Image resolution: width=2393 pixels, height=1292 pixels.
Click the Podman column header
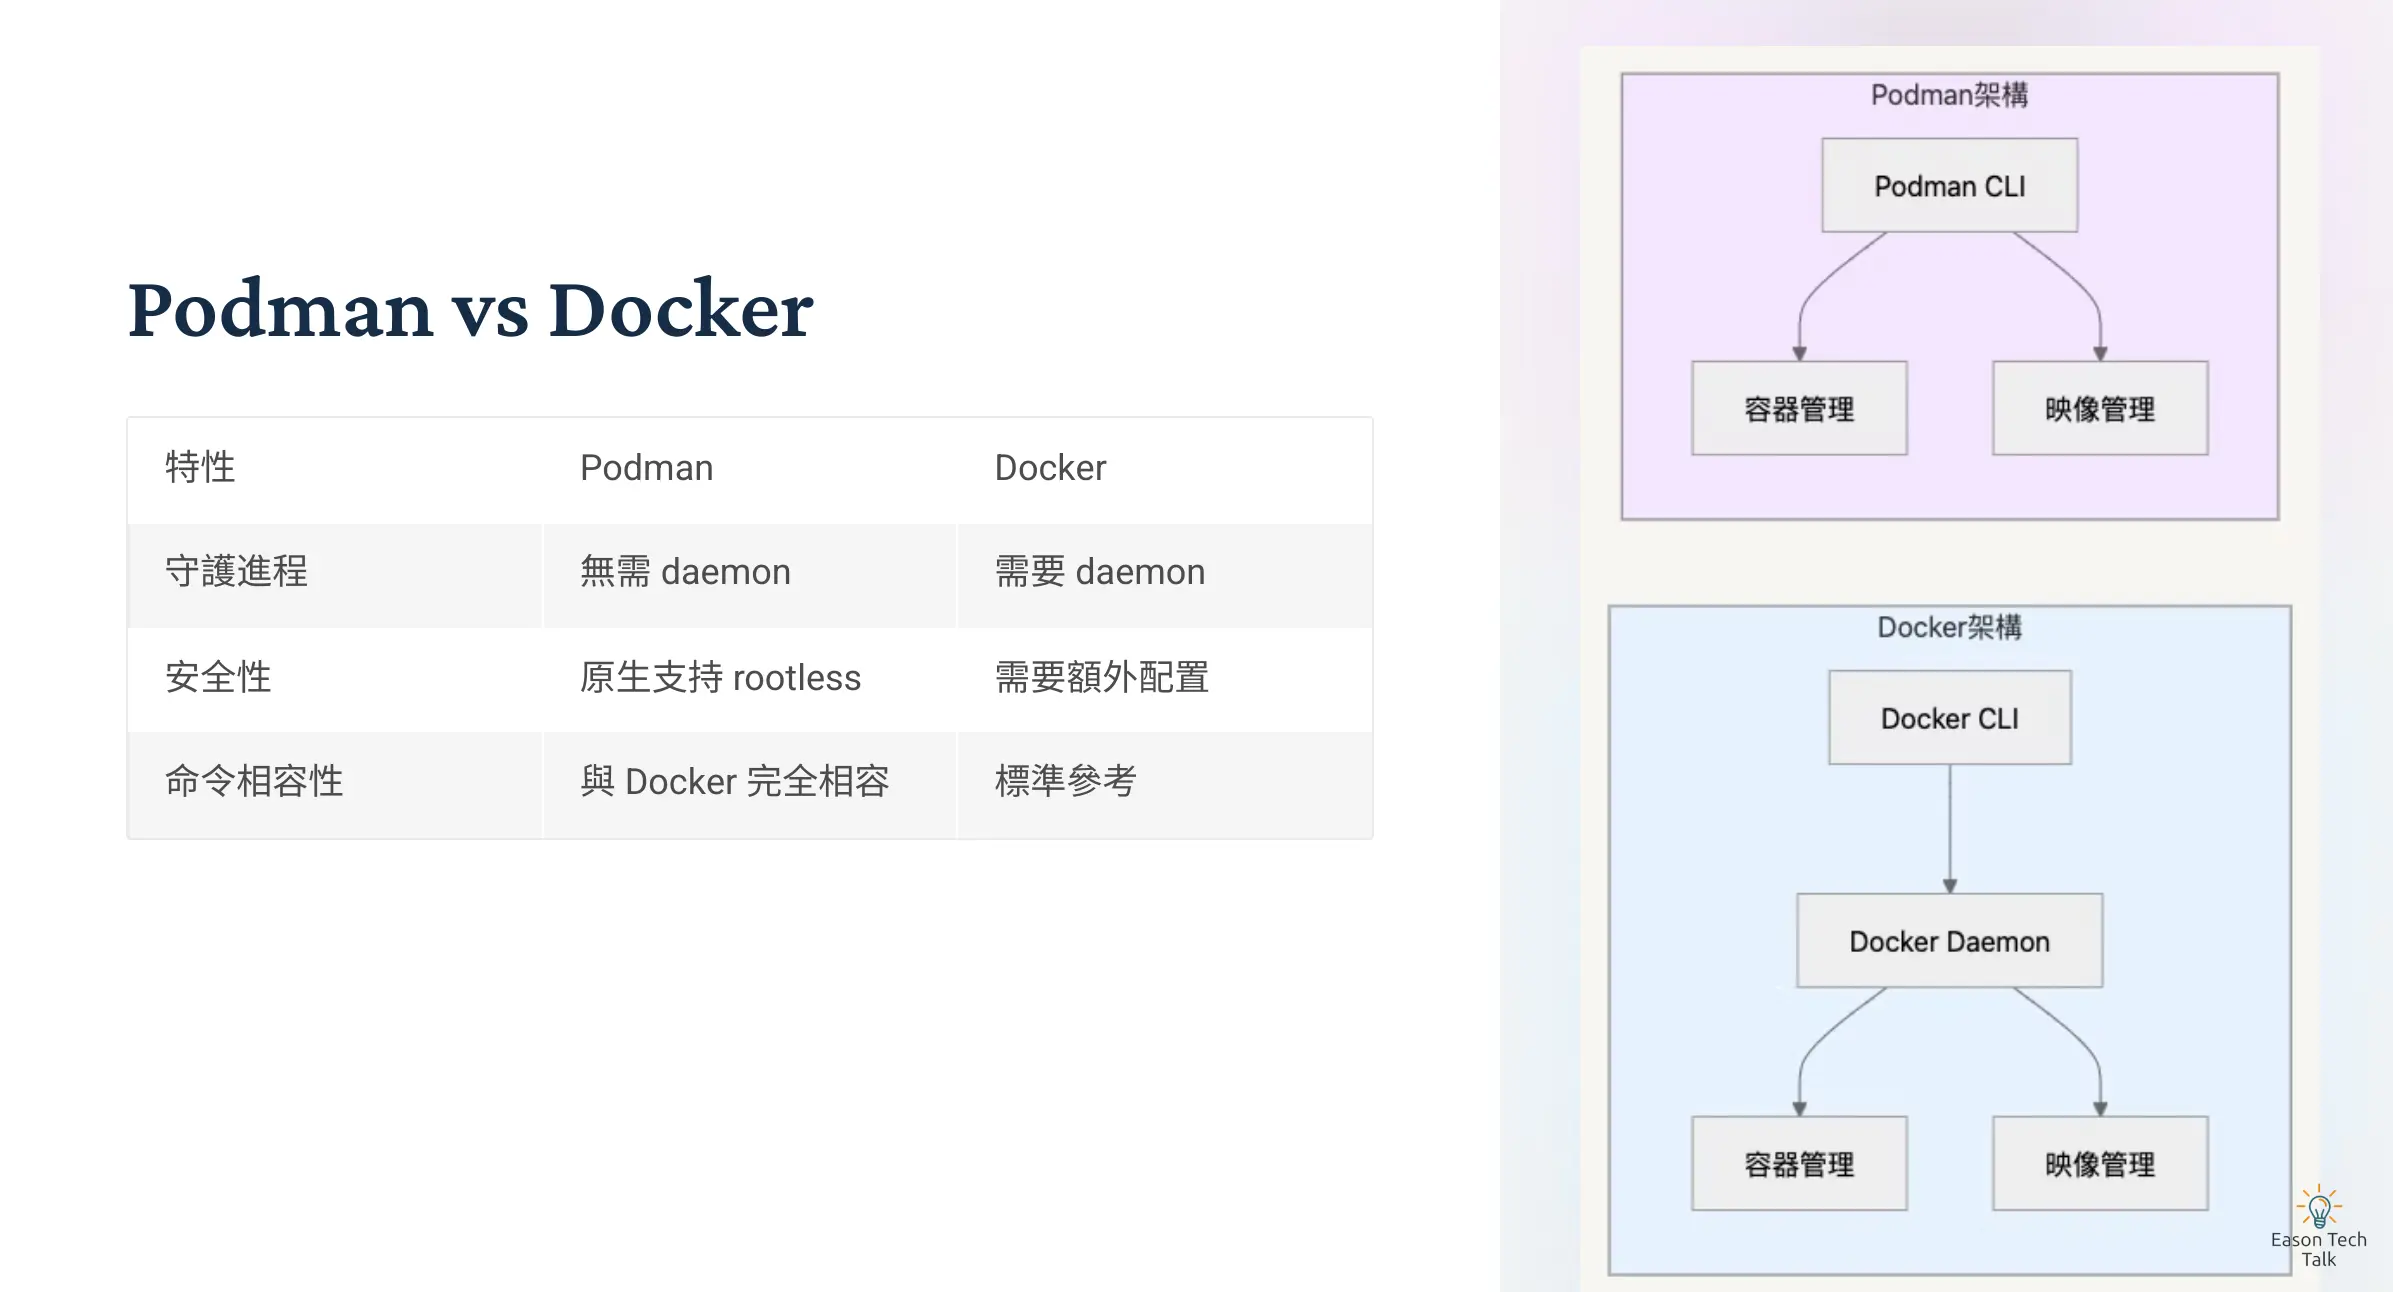tap(646, 467)
